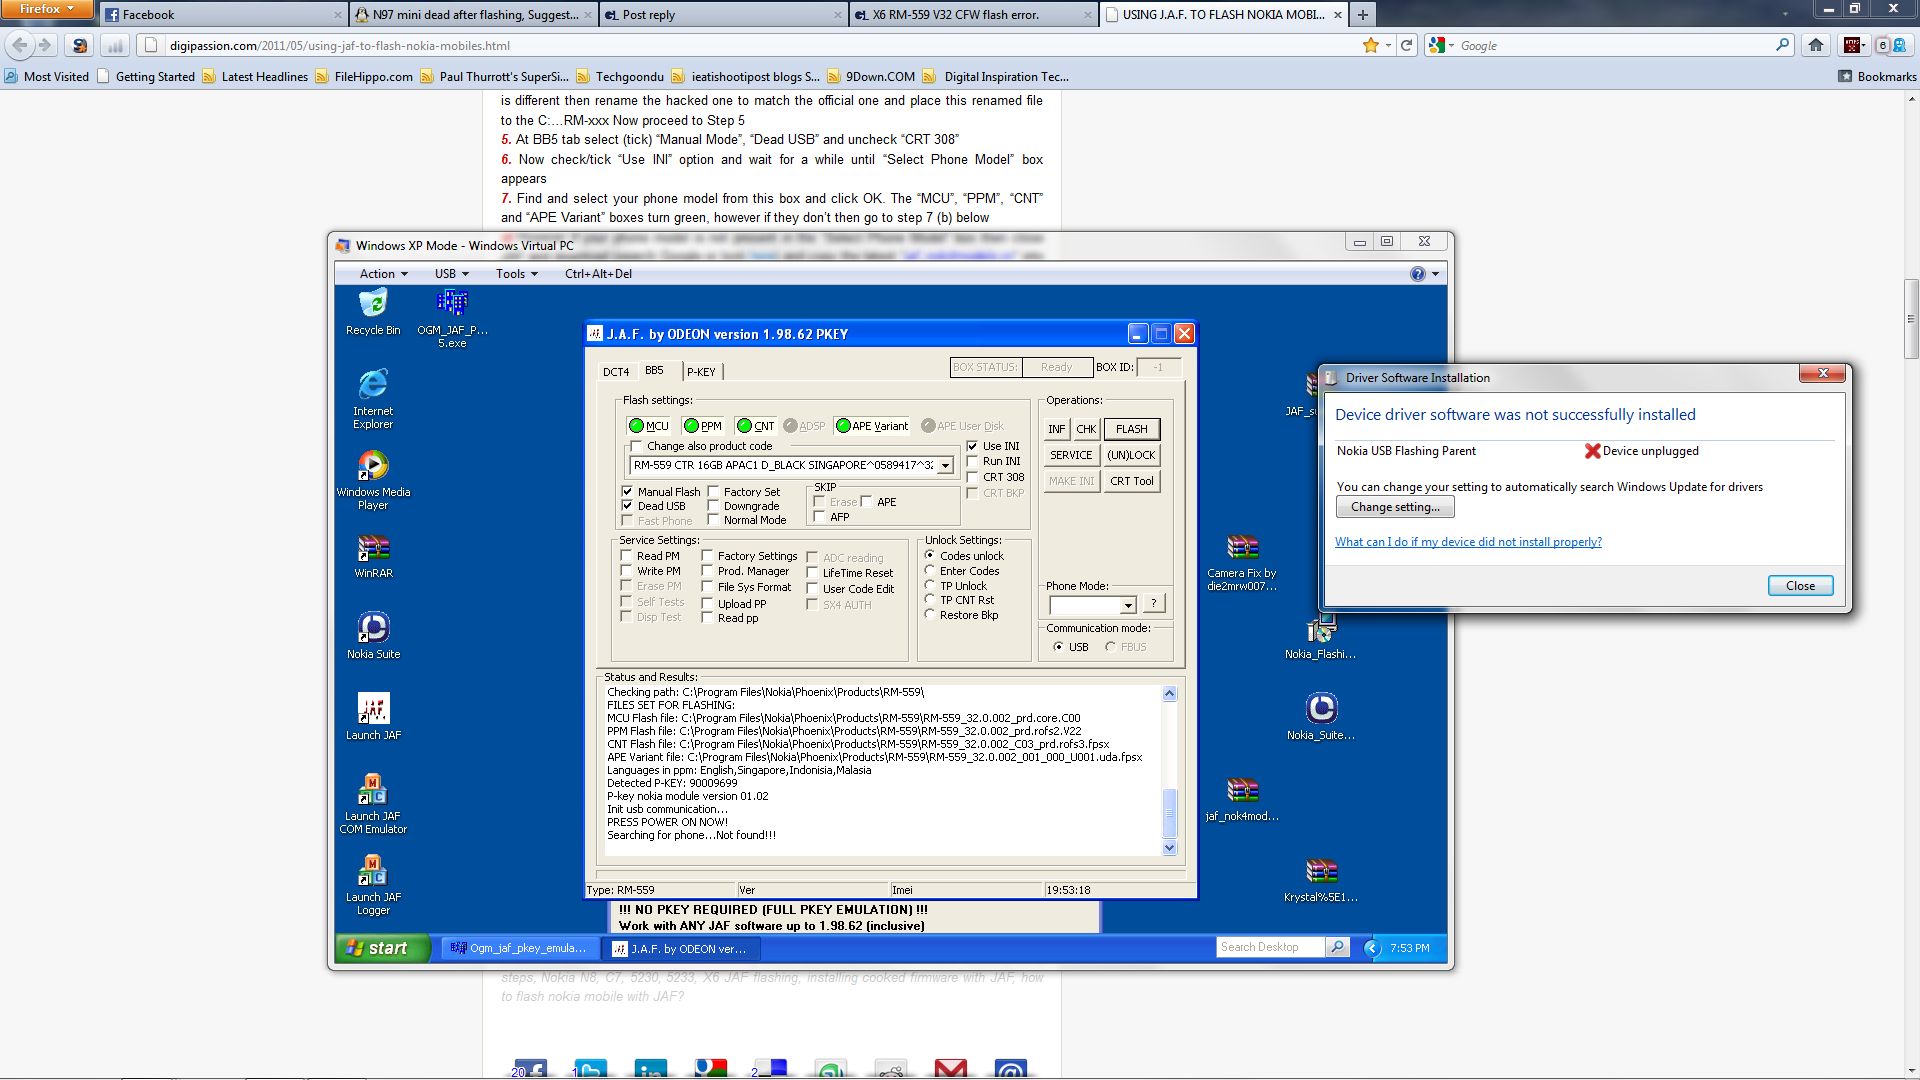Click the Search Desktop magnifier icon
The height and width of the screenshot is (1080, 1920).
[1337, 947]
